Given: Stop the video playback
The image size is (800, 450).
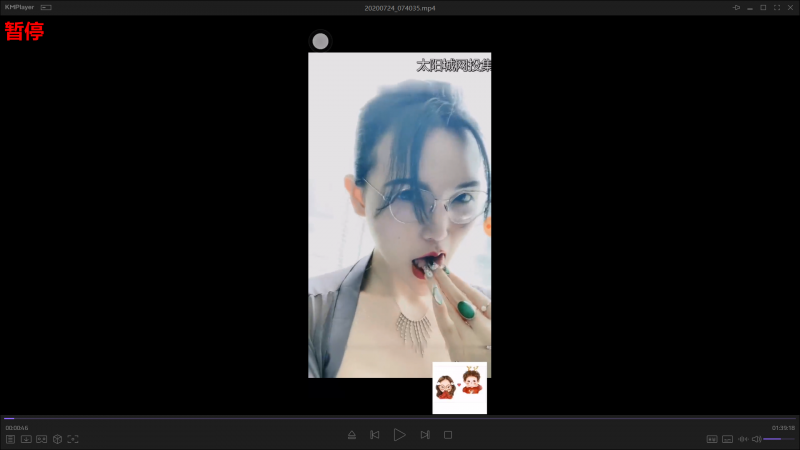Looking at the screenshot, I should click(448, 435).
